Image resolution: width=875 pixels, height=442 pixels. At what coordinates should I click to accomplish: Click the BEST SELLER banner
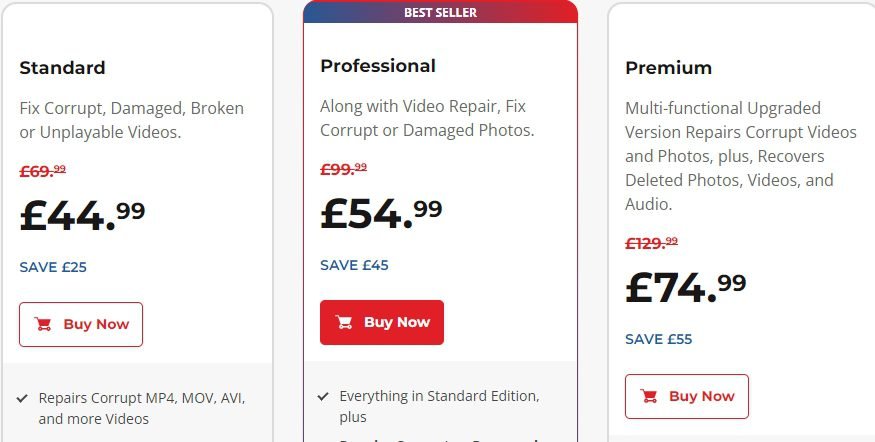(440, 12)
